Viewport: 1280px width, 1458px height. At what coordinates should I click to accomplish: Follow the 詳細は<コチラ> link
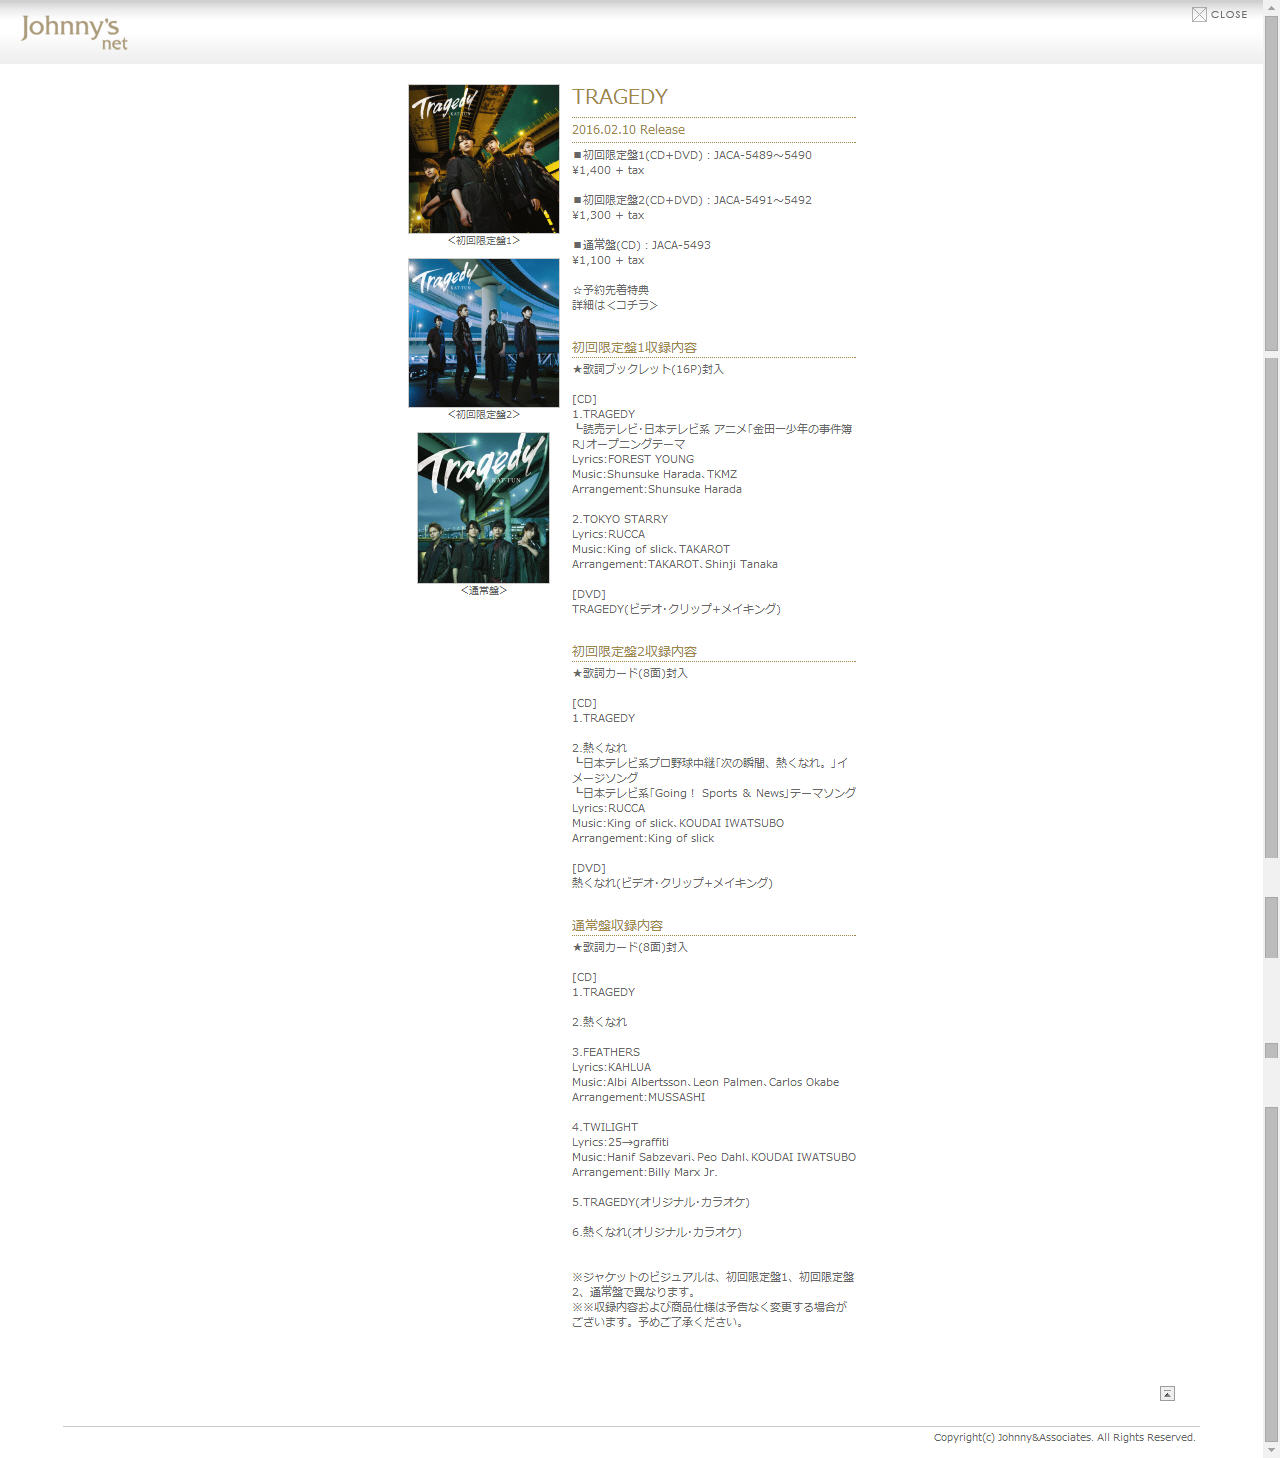coord(615,305)
